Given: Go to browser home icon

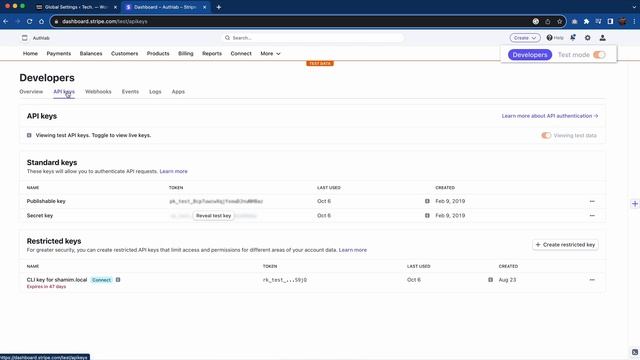Looking at the screenshot, I should pos(41,21).
